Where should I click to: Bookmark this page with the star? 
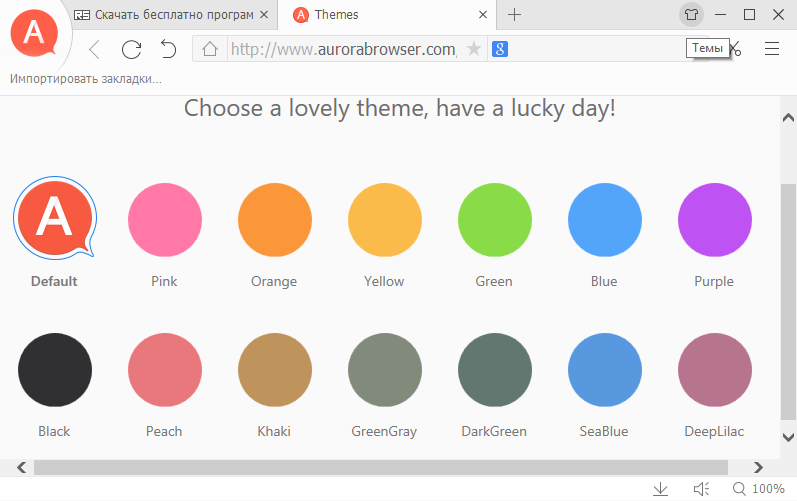coord(474,50)
